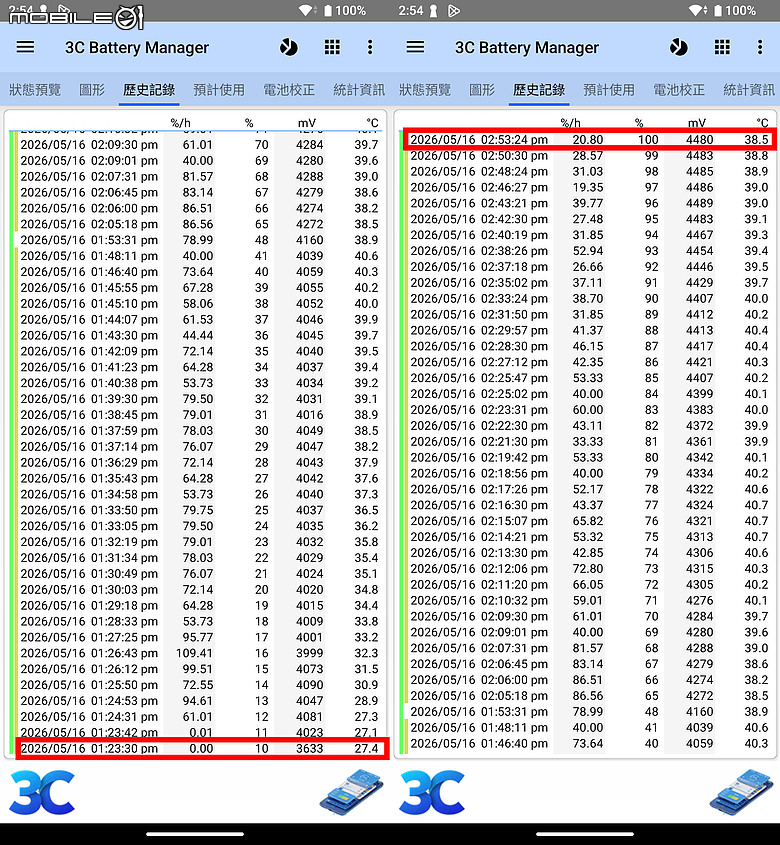This screenshot has height=845, width=780.
Task: Switch to 圖形 tab in right screenshot
Action: click(482, 89)
